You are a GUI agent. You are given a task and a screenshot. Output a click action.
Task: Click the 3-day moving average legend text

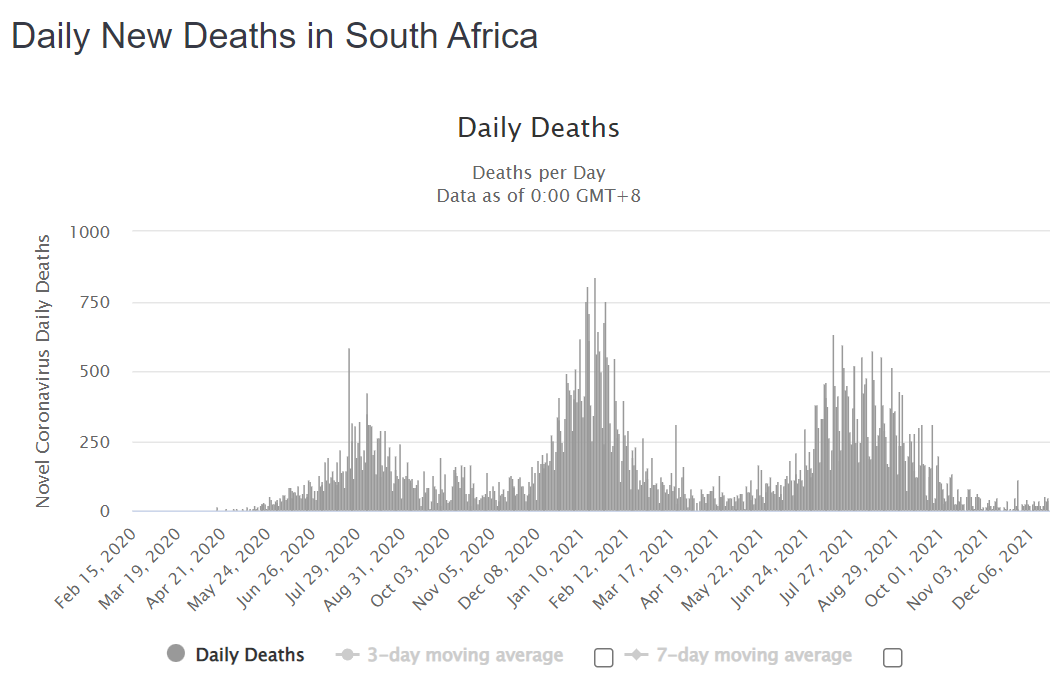(465, 655)
